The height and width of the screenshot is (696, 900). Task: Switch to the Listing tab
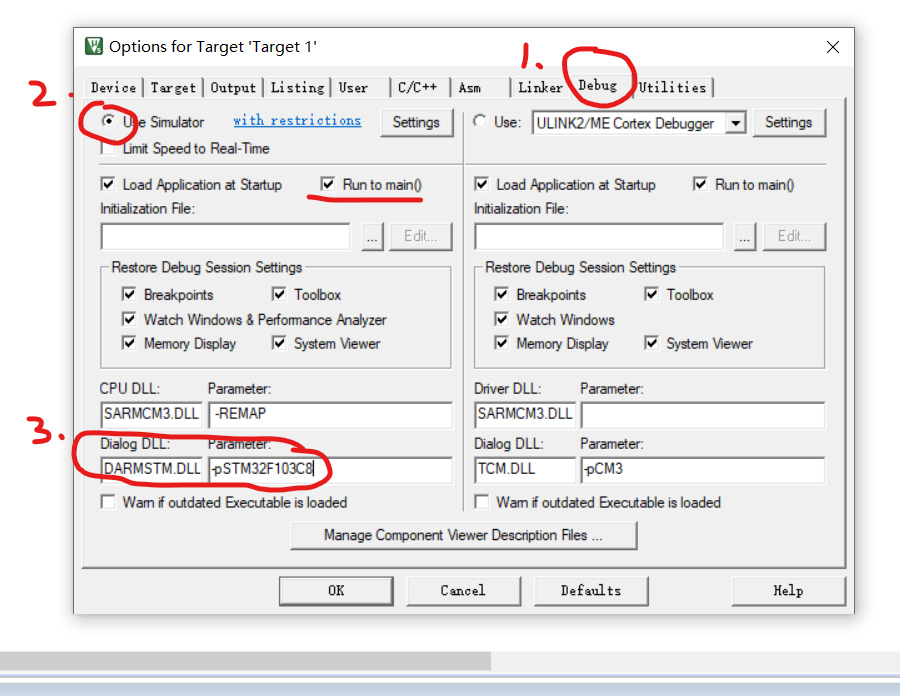(x=297, y=87)
